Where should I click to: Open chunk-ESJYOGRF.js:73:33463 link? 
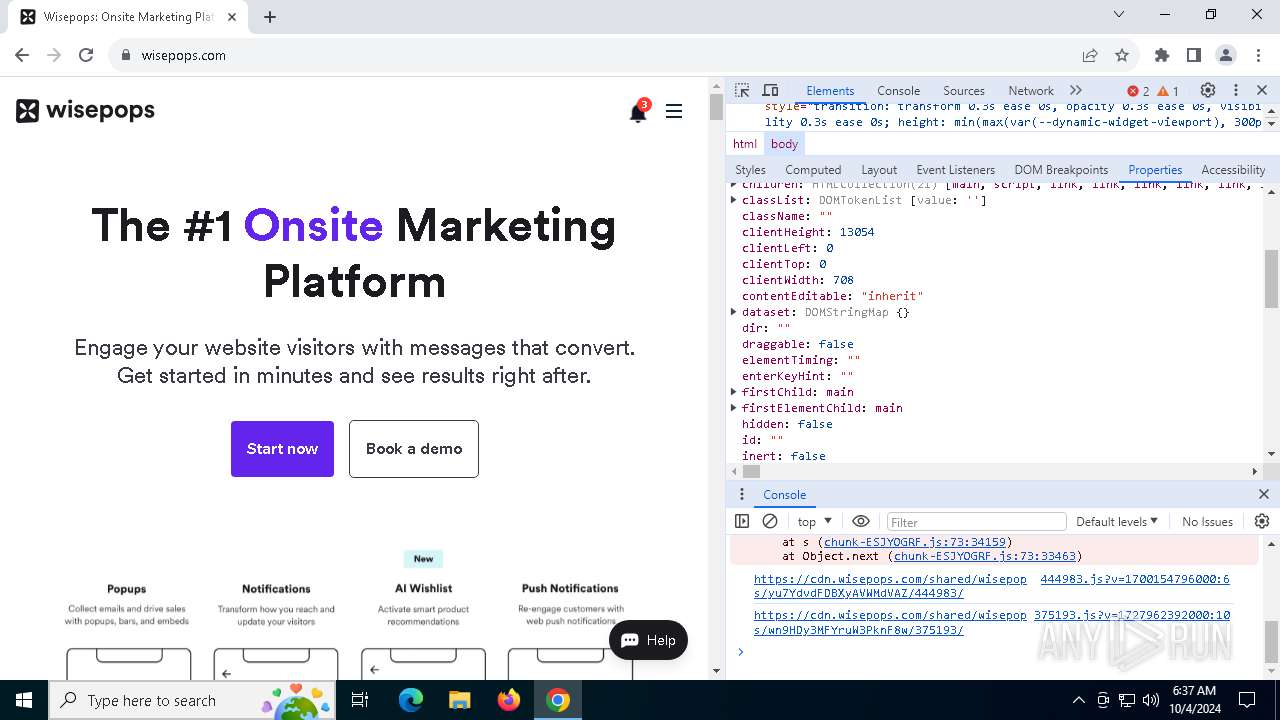click(985, 556)
